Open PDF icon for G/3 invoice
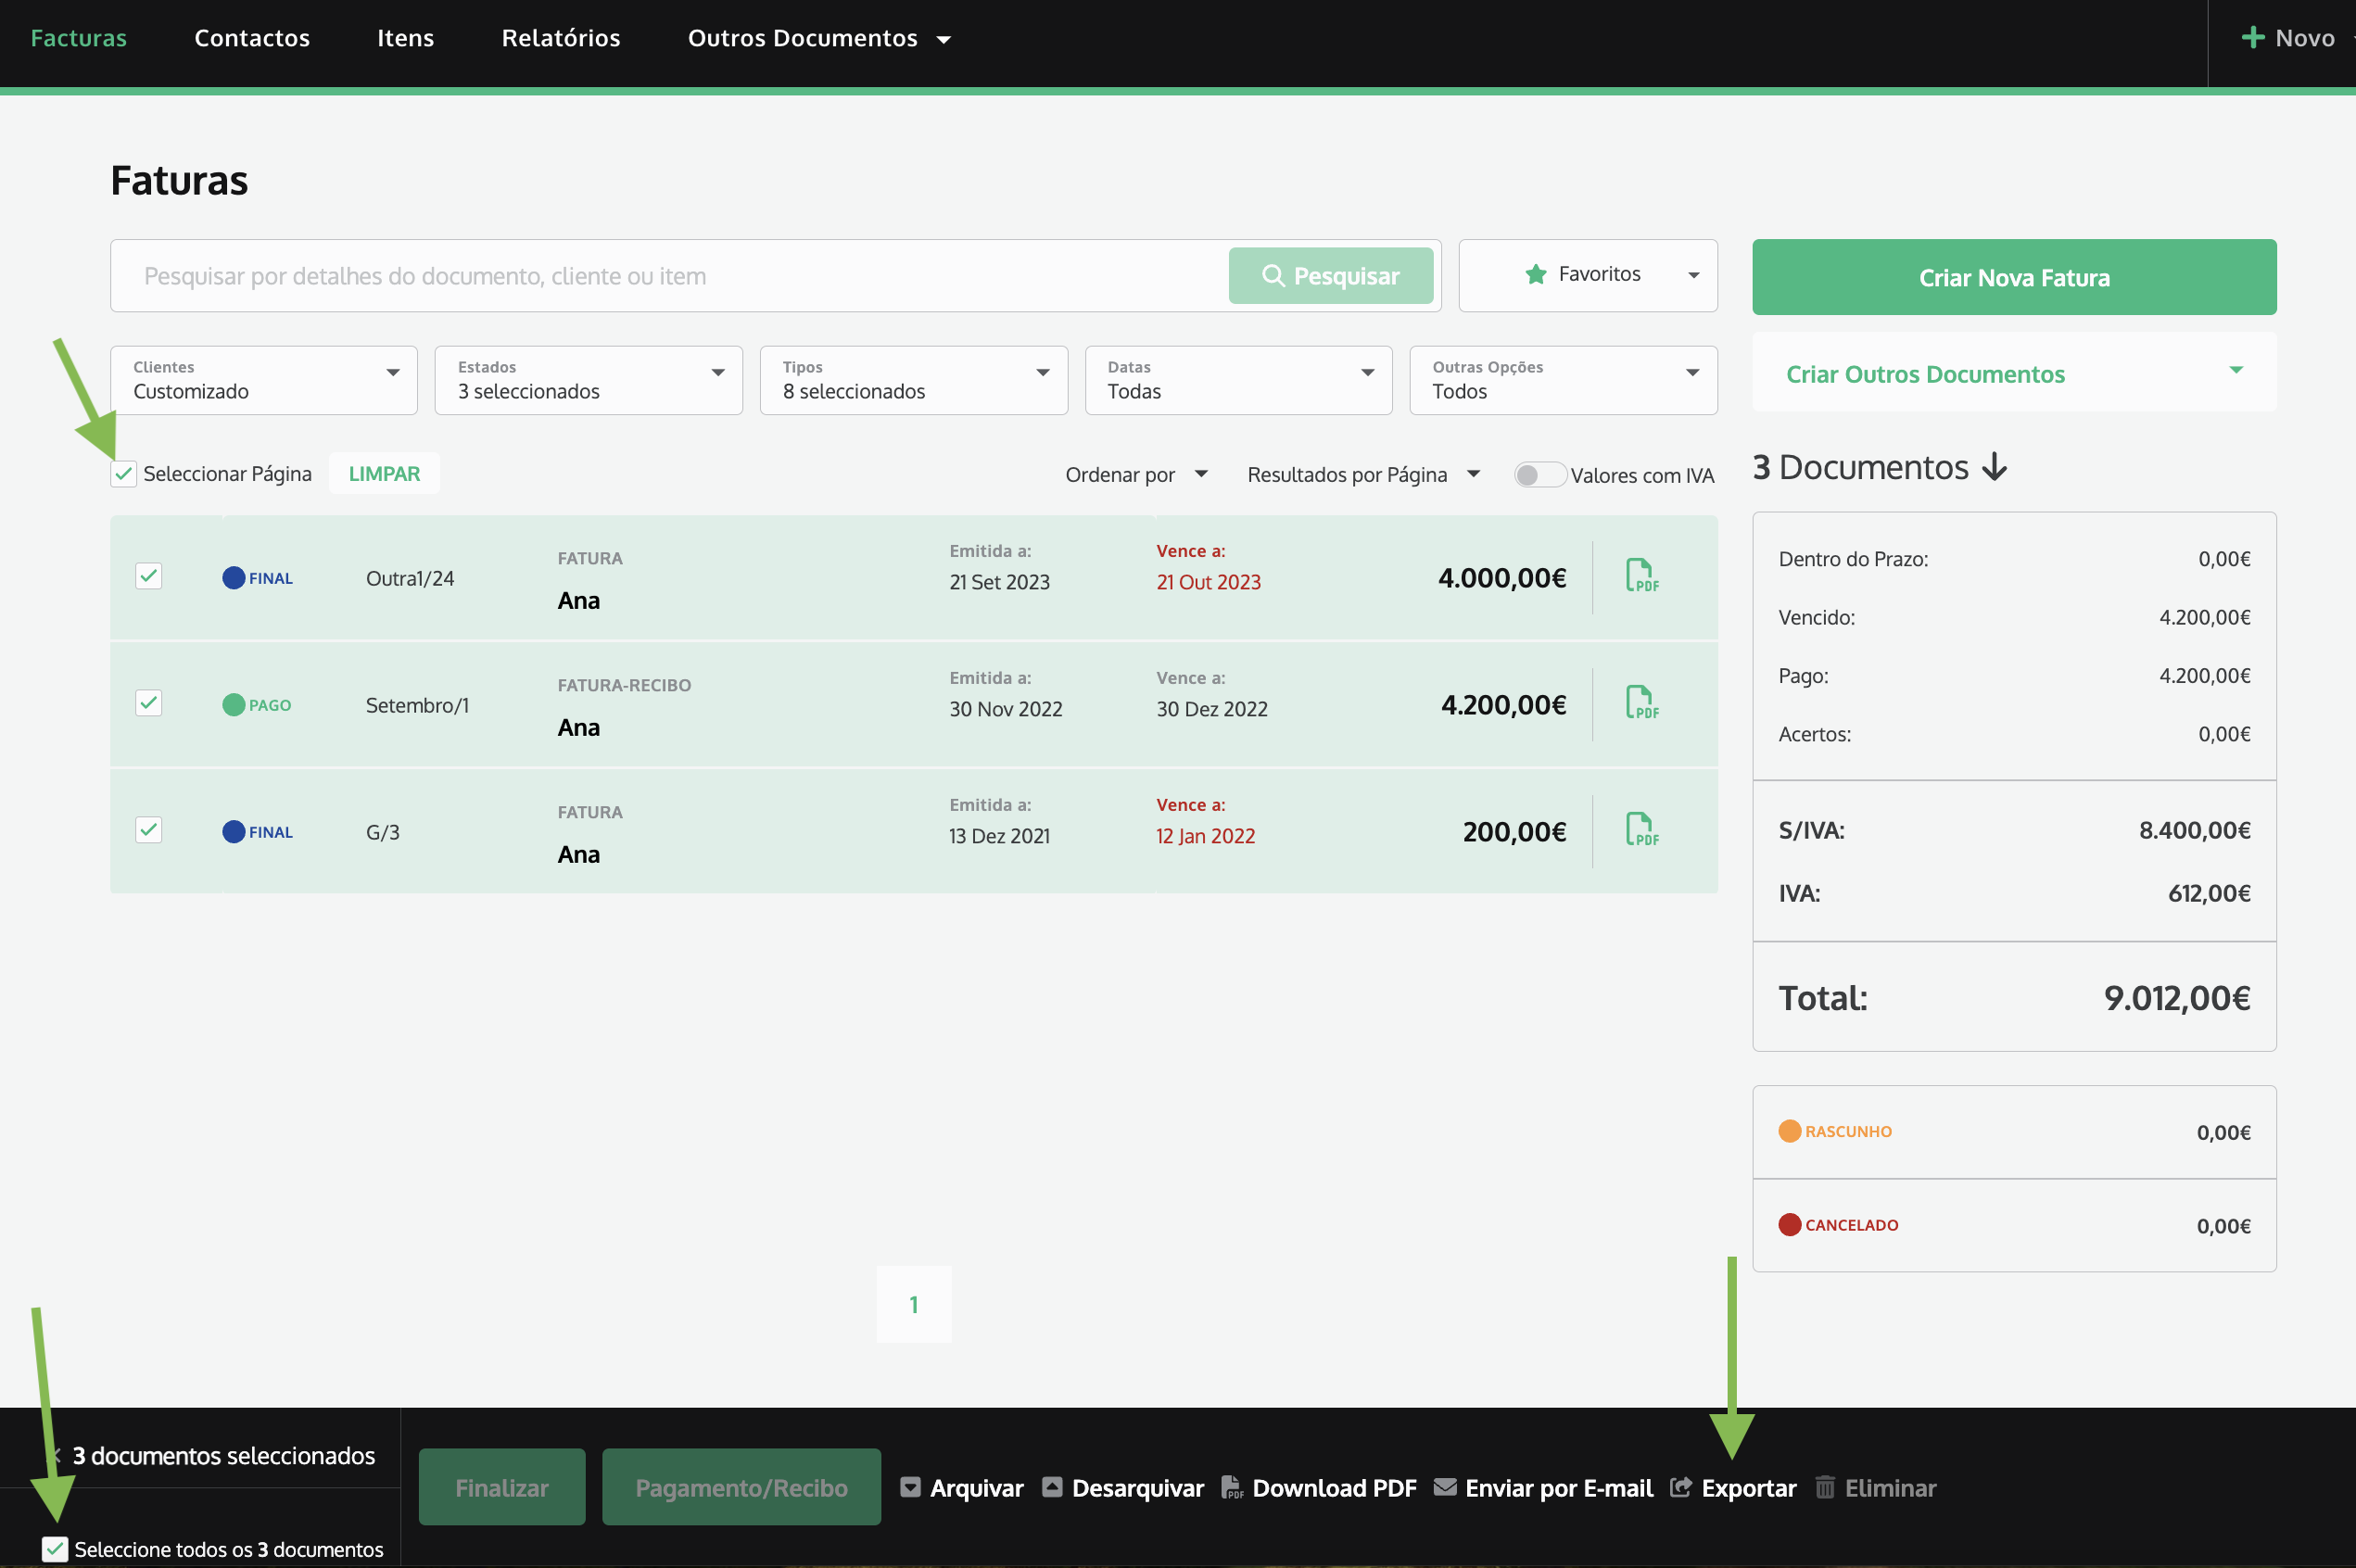 [1641, 830]
